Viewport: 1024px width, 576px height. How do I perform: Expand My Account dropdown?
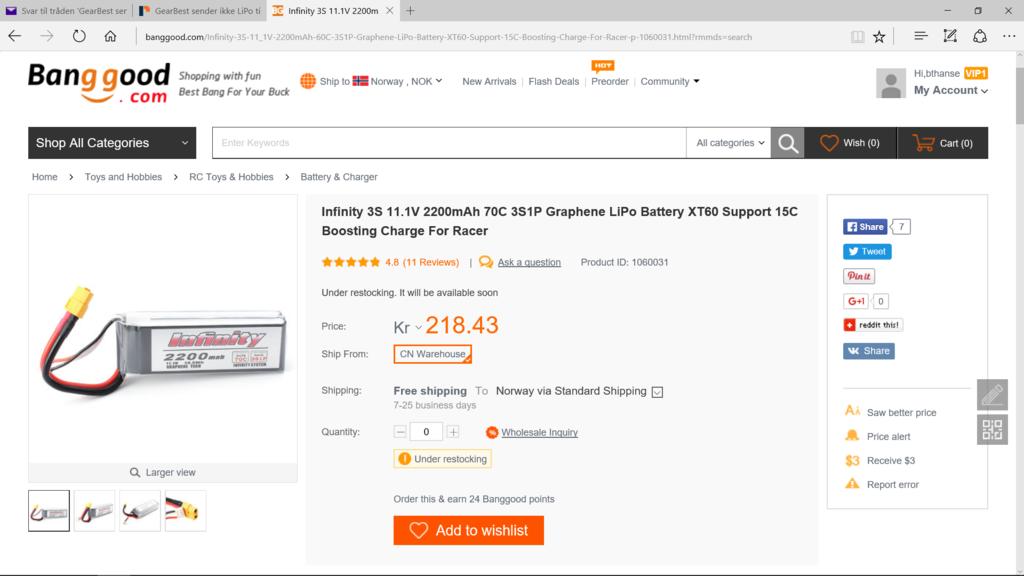click(950, 90)
